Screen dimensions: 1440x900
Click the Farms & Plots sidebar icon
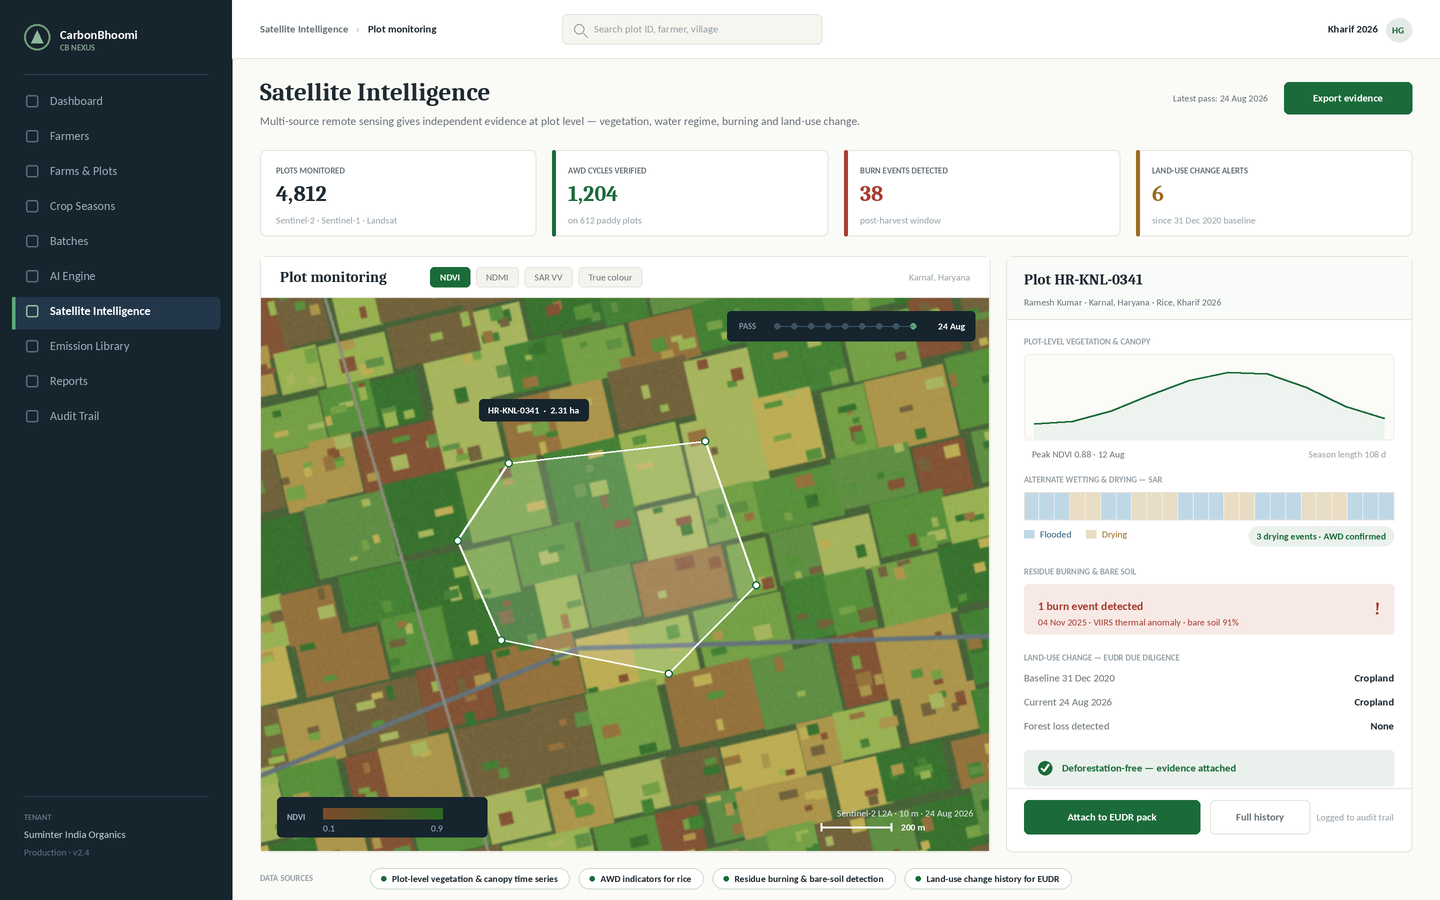click(x=32, y=171)
